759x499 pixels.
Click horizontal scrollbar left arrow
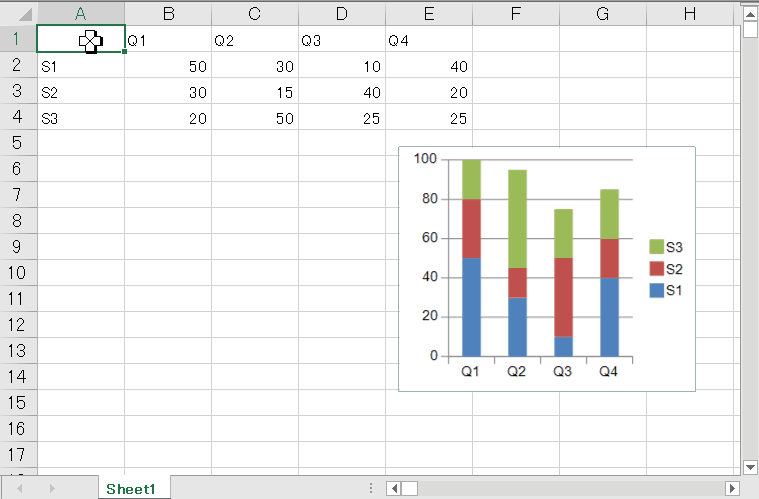(394, 488)
